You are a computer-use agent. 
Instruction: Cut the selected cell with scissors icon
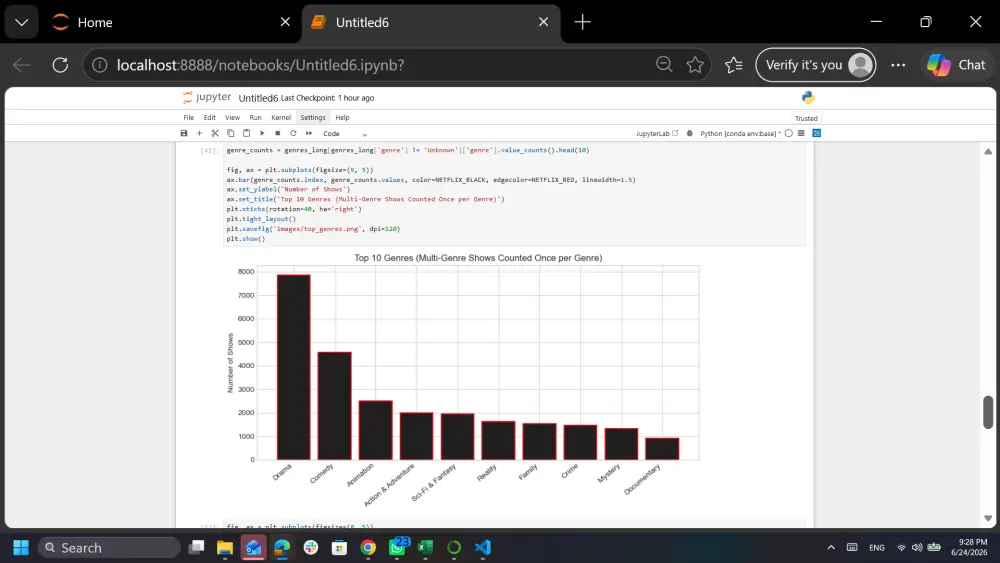pyautogui.click(x=215, y=133)
